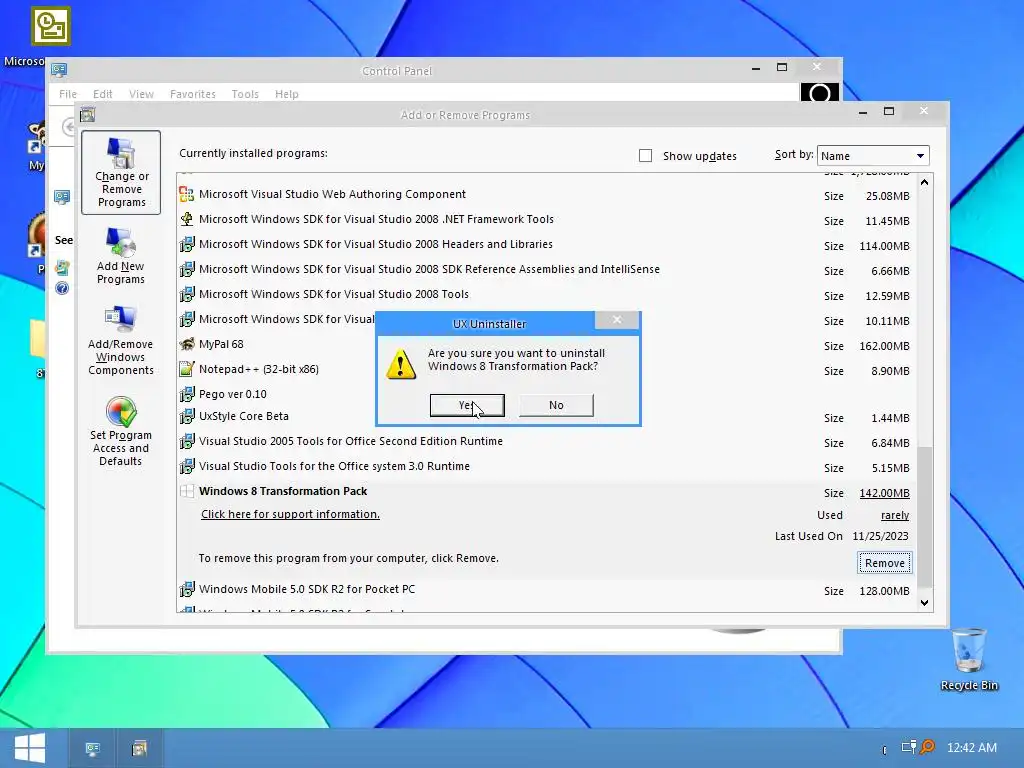The image size is (1024, 768).
Task: Select the Windows 8 Transformation Pack entry
Action: tap(283, 491)
